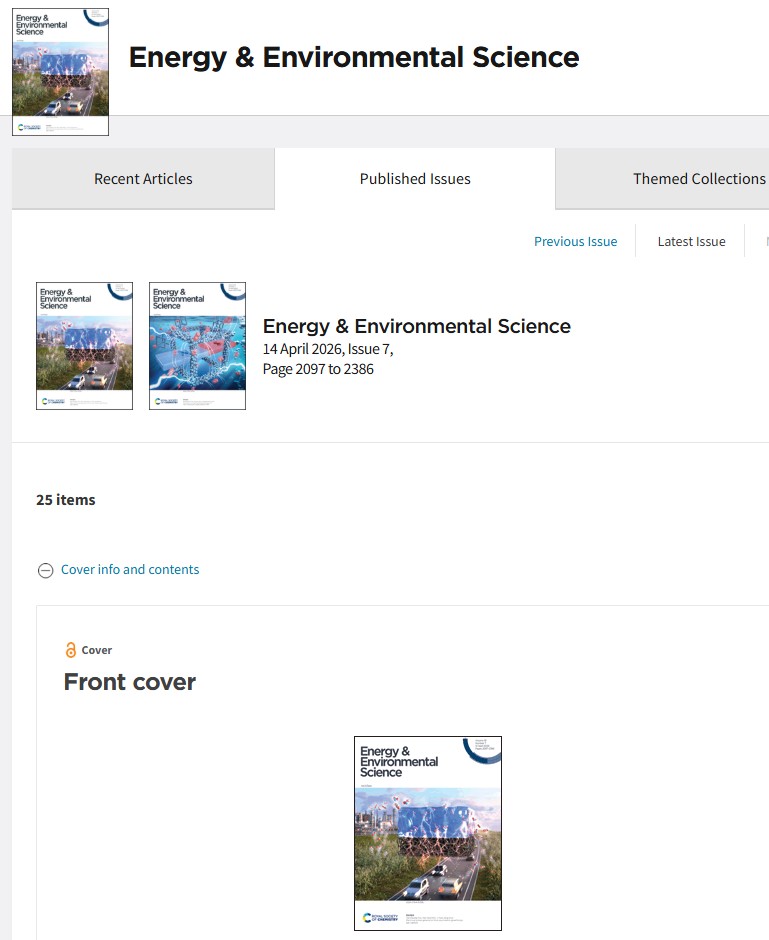769x940 pixels.
Task: Select the Published Issues tab
Action: click(x=415, y=179)
